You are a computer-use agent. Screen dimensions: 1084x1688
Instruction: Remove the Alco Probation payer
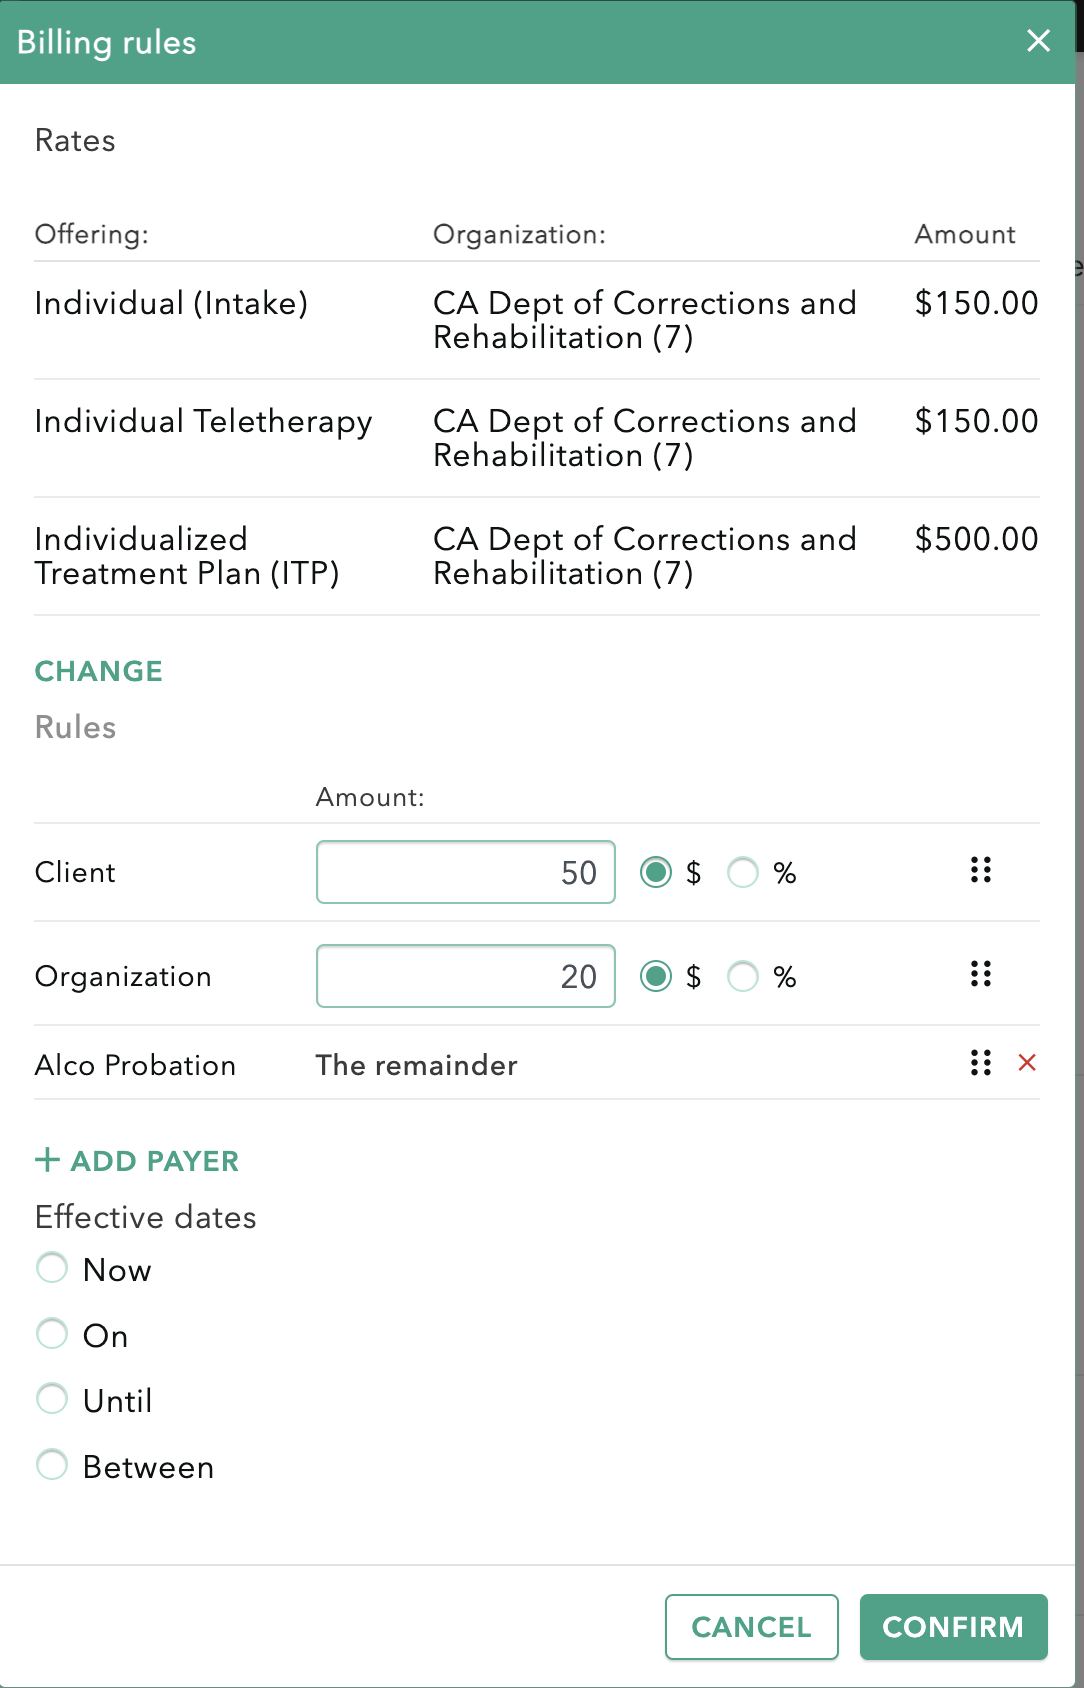point(1026,1063)
